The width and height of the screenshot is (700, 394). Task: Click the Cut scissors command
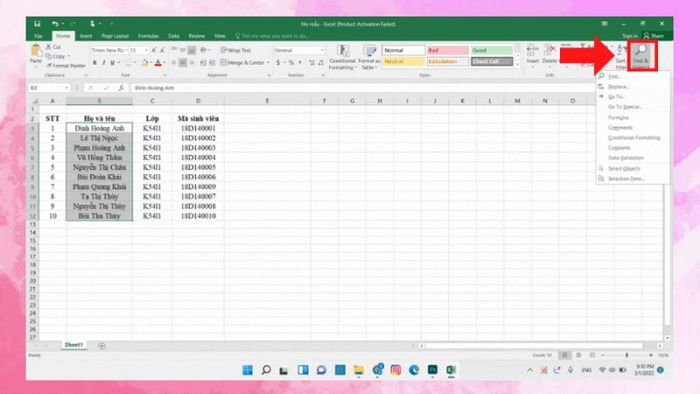point(54,47)
